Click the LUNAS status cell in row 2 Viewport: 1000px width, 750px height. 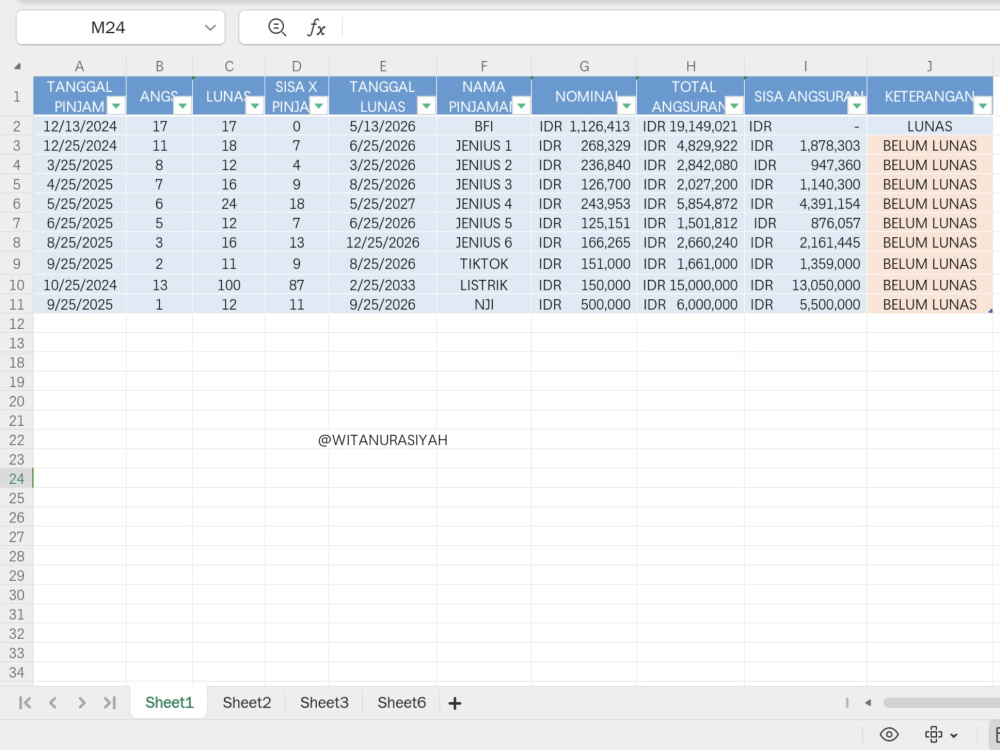(x=929, y=126)
